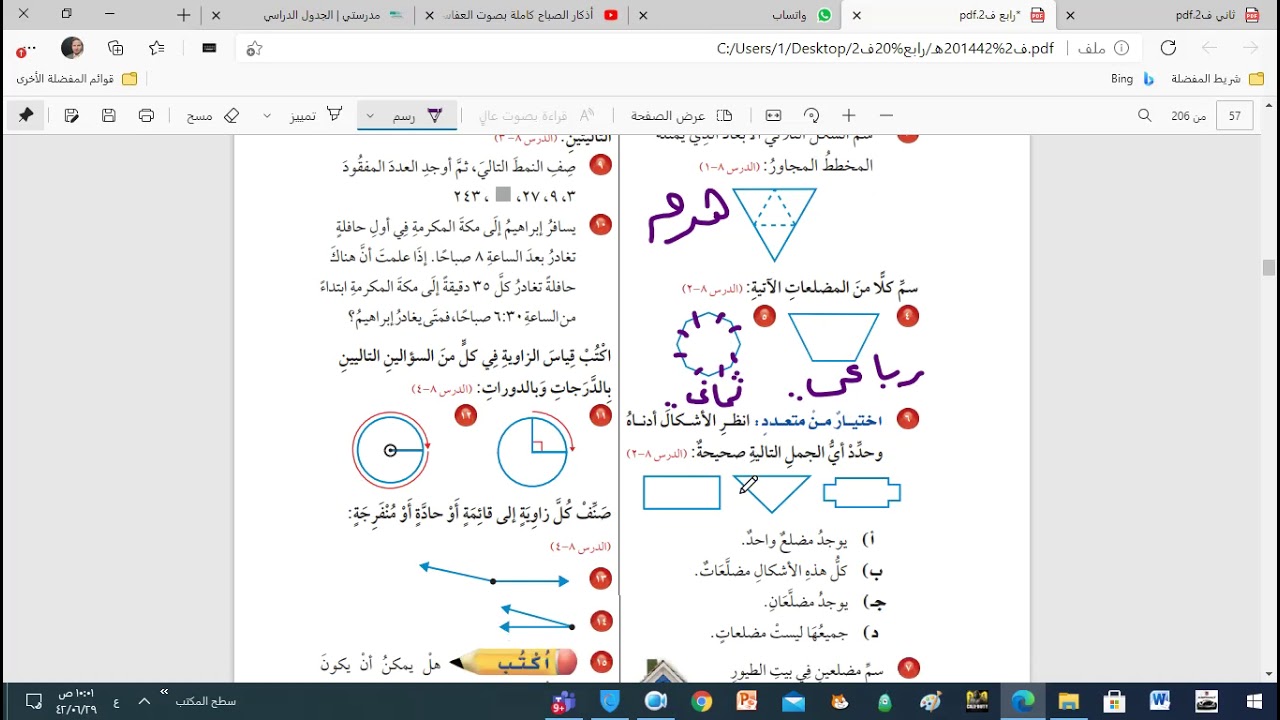
Task: Open PowerPoint from taskbar
Action: pyautogui.click(x=747, y=701)
